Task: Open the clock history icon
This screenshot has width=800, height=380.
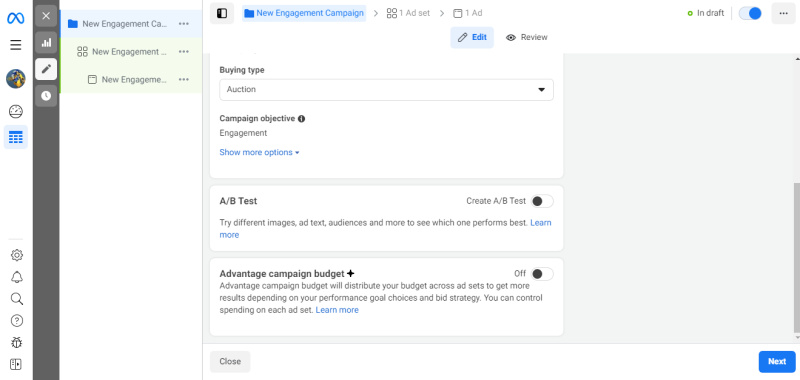Action: click(46, 95)
